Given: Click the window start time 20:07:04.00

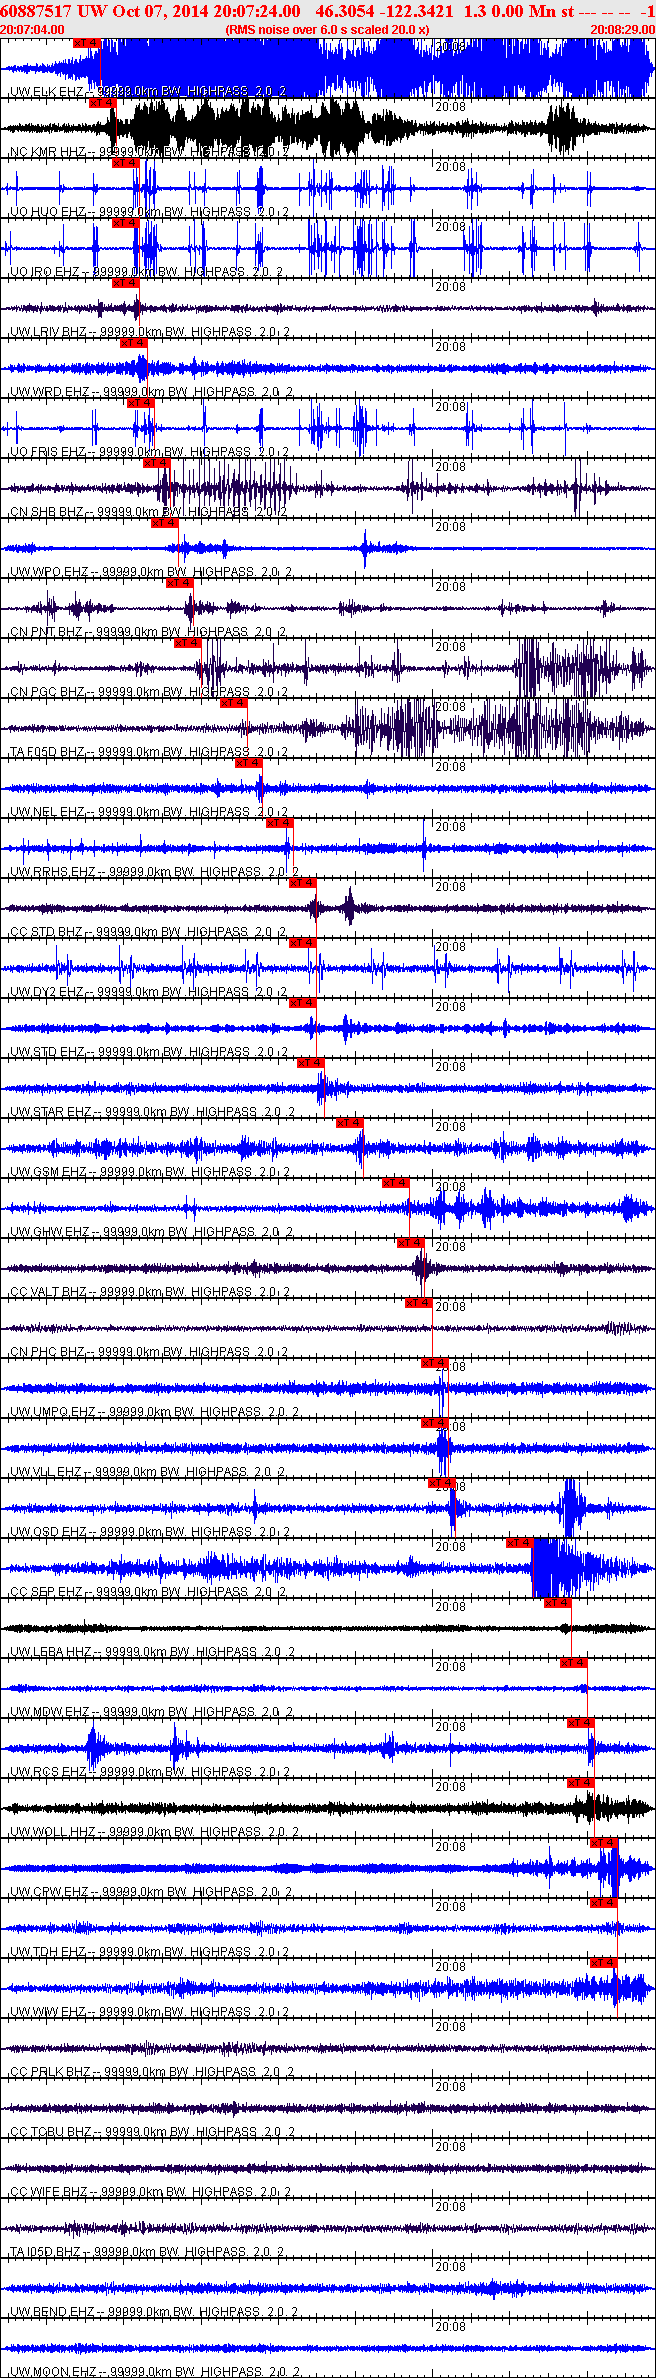Looking at the screenshot, I should [x=33, y=30].
